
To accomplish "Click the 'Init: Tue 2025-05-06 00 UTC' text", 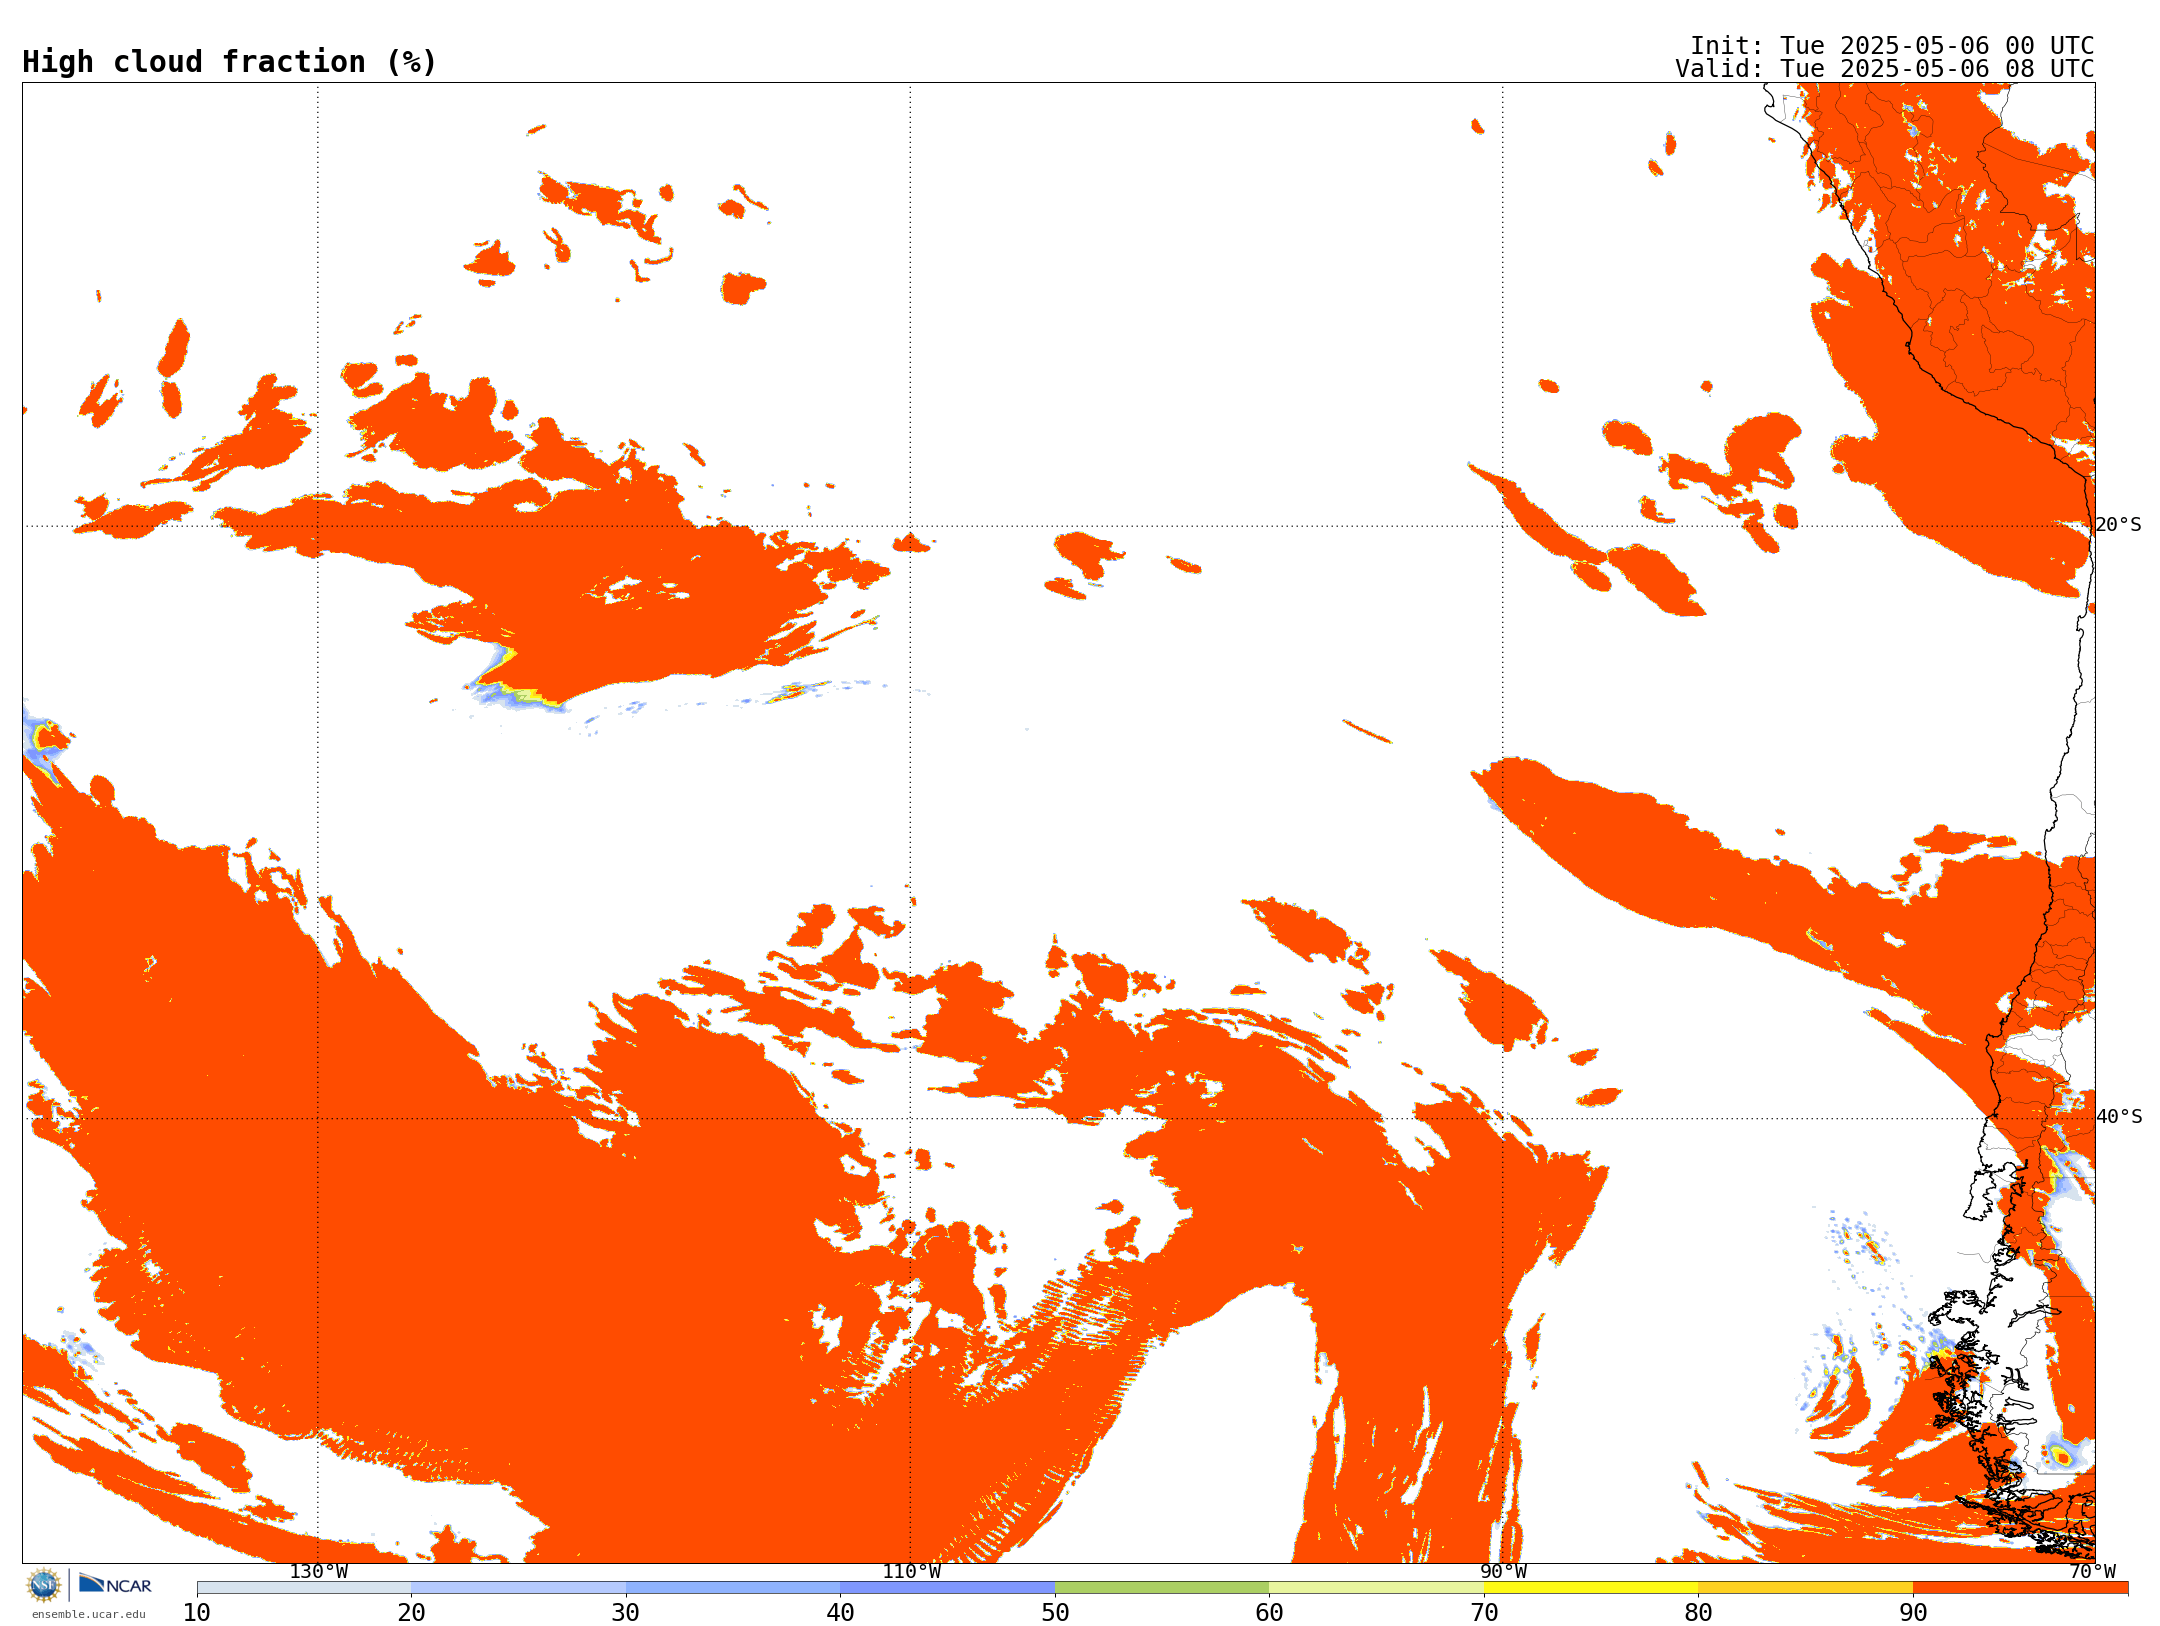I will (x=1892, y=46).
